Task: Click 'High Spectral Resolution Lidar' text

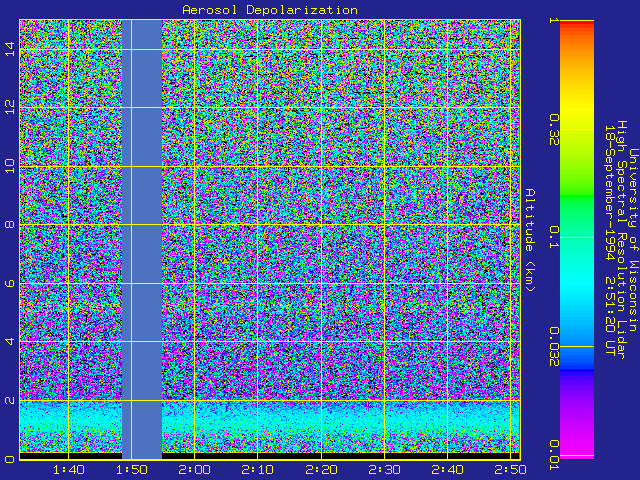Action: click(x=621, y=240)
